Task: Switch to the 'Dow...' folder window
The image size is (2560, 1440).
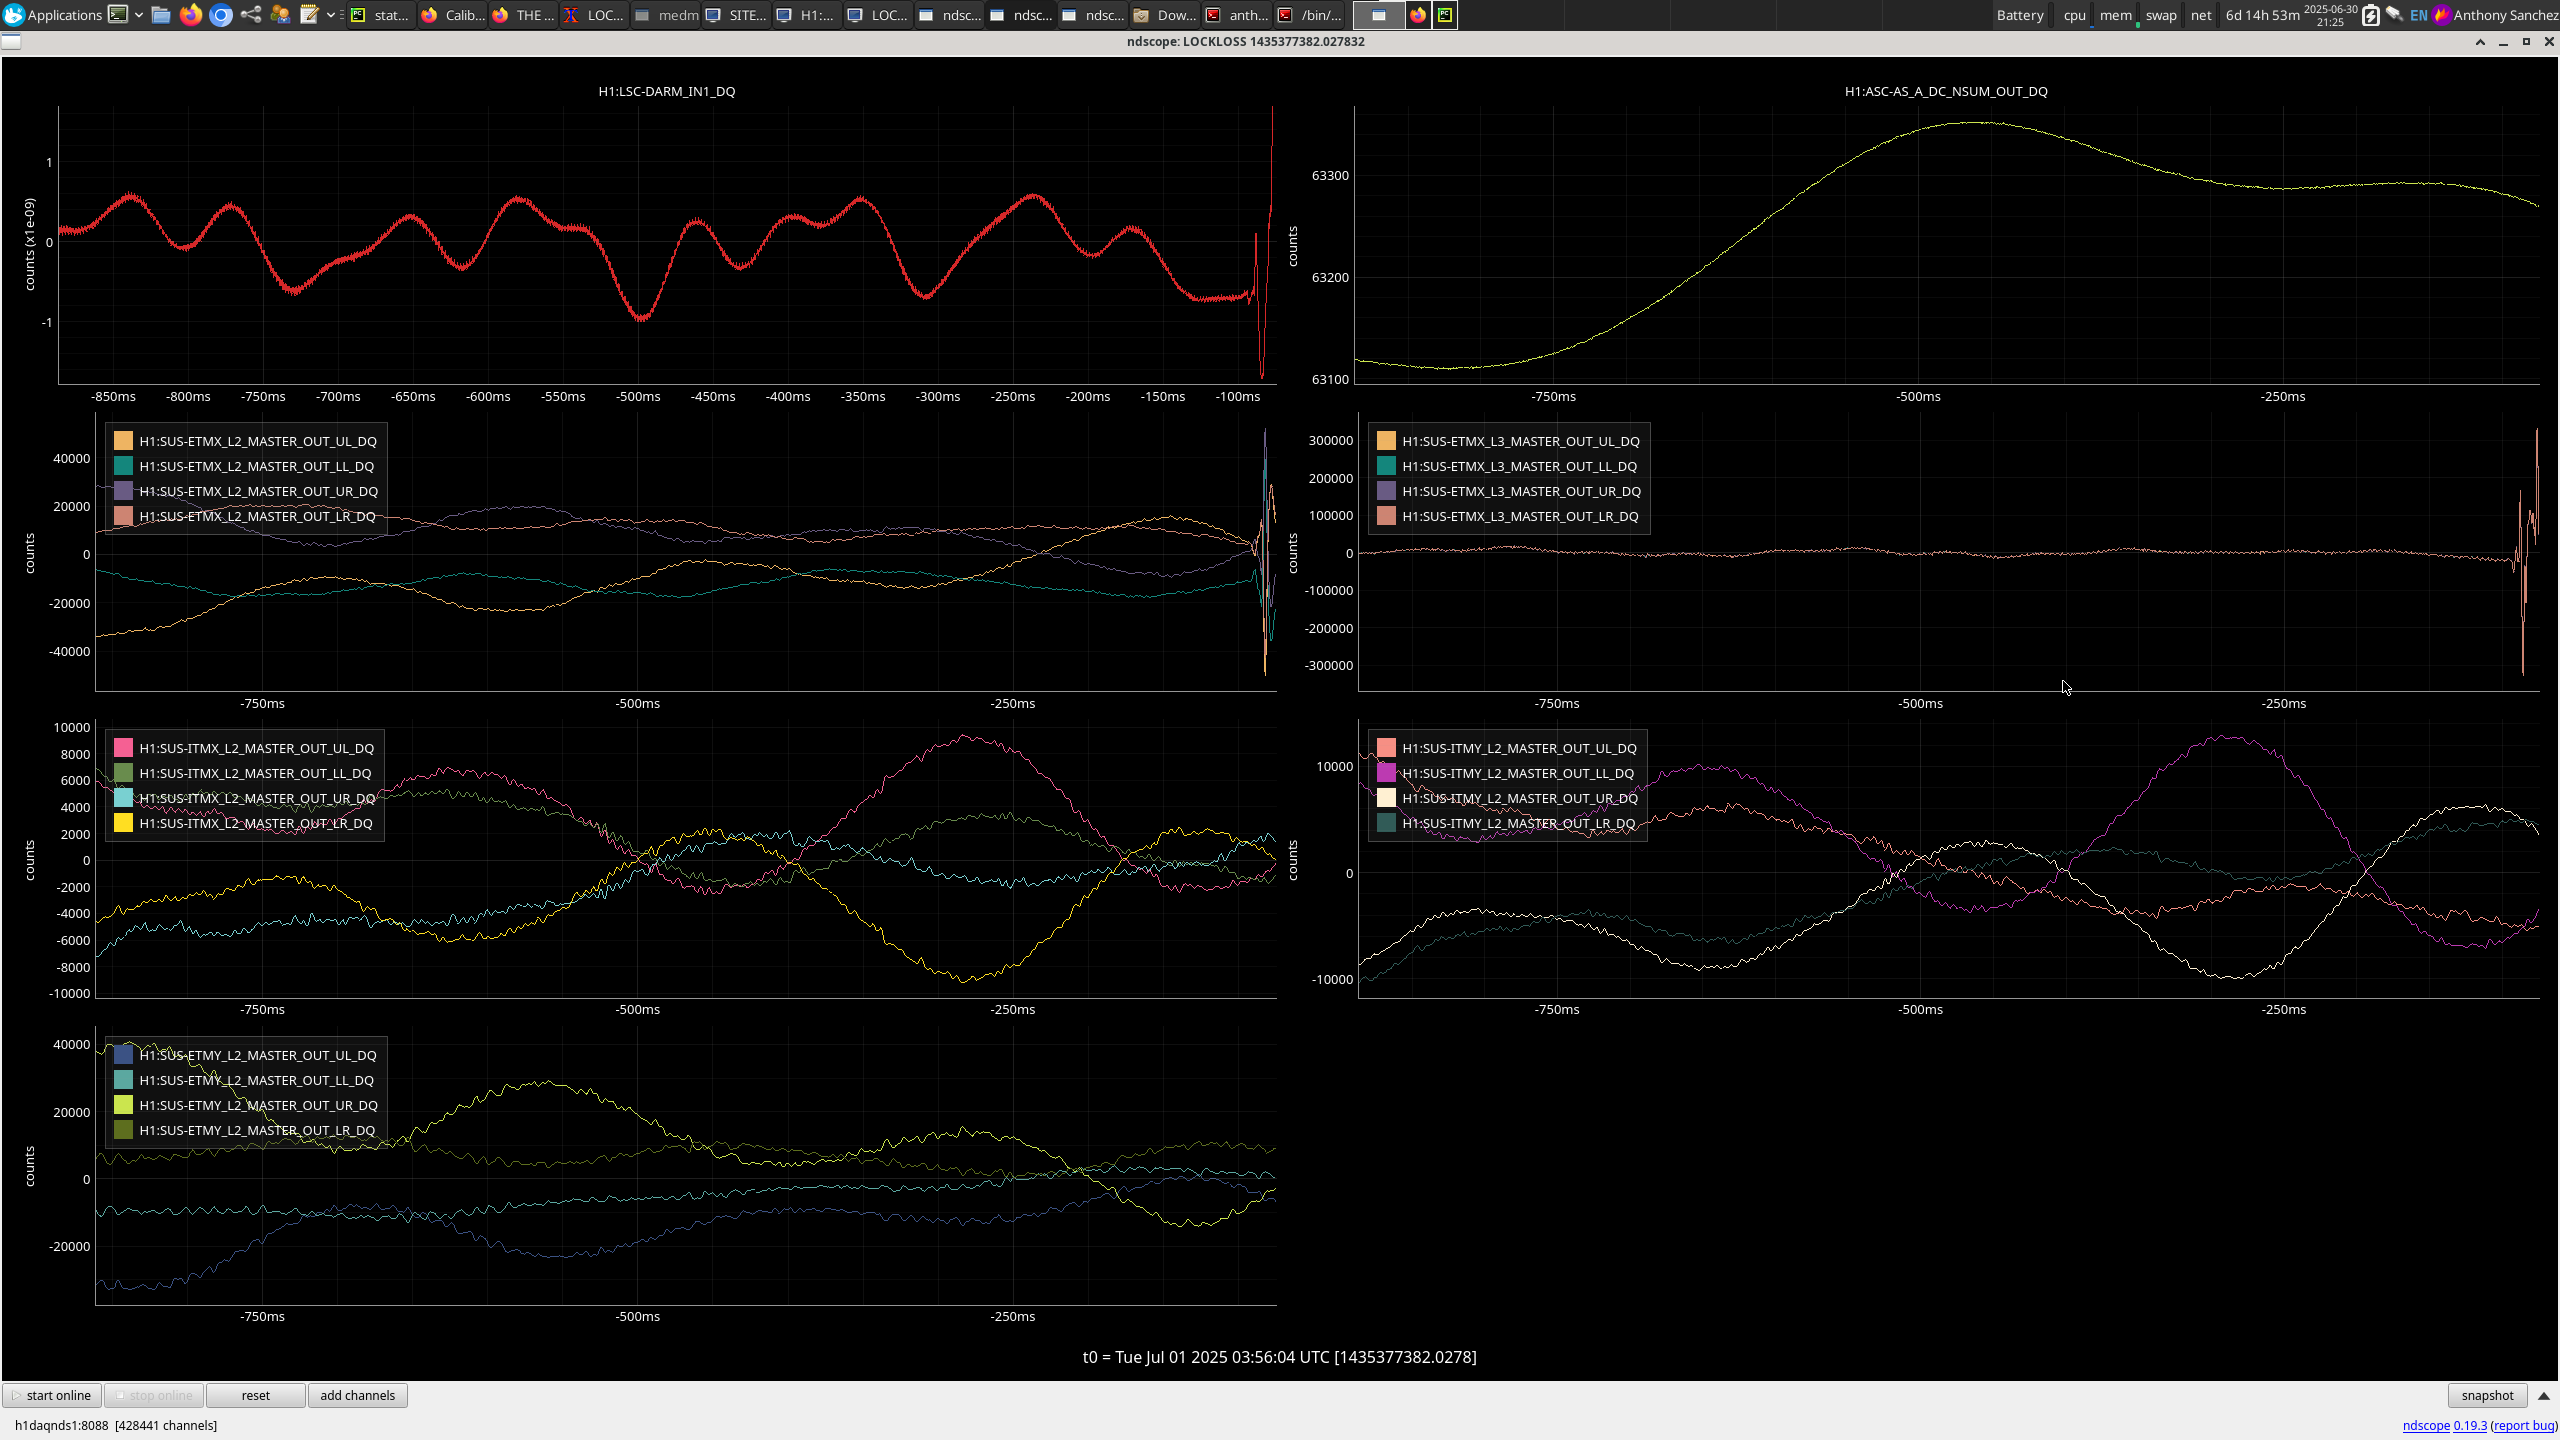Action: [x=1165, y=15]
